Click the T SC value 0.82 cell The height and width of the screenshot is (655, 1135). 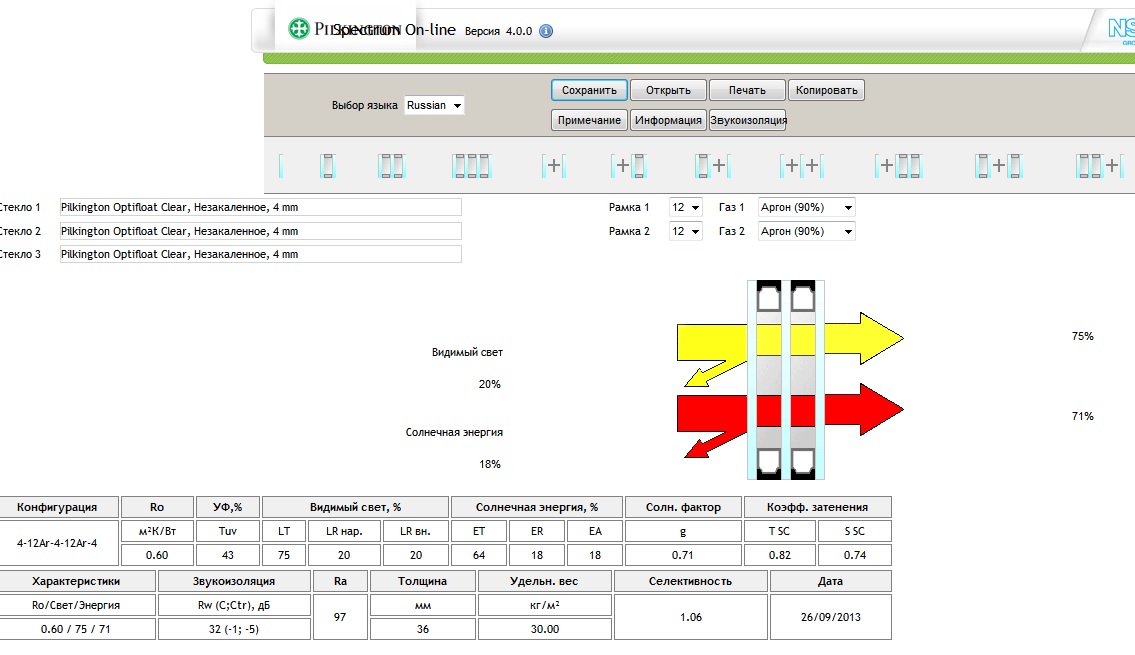(x=780, y=555)
